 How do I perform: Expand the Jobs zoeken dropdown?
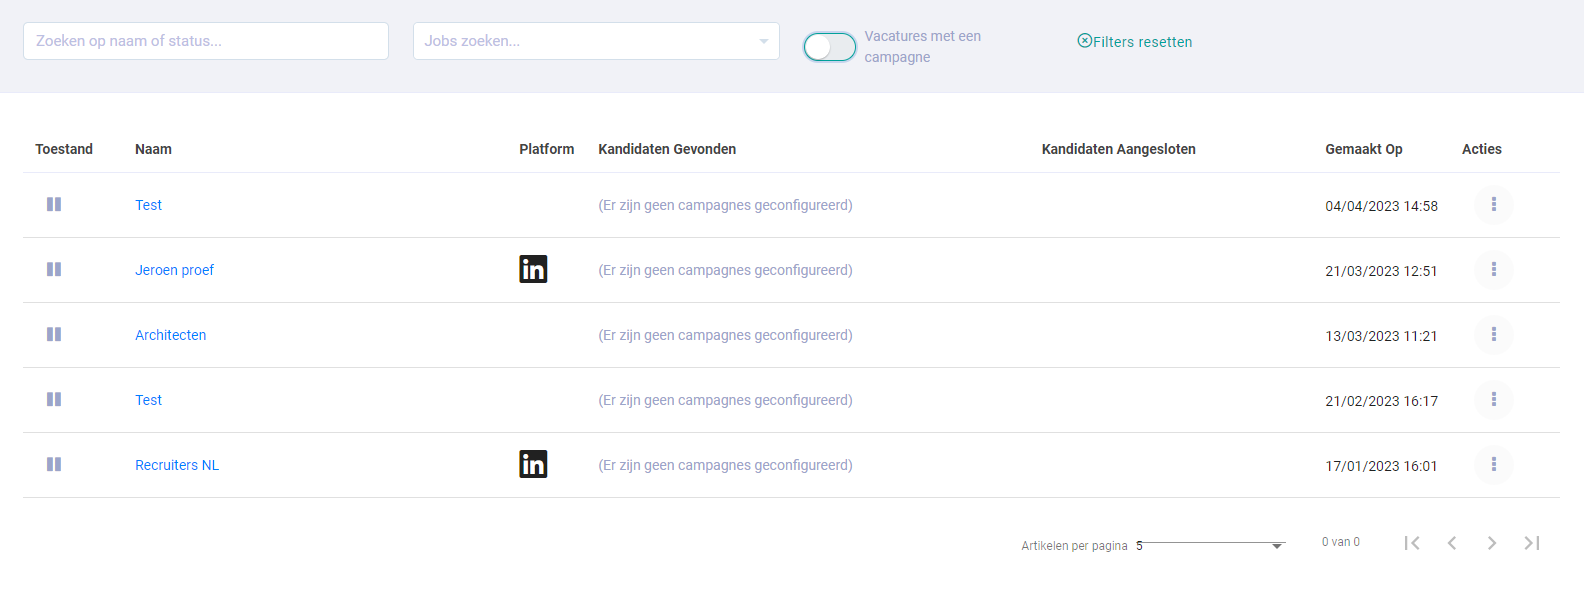(x=596, y=41)
